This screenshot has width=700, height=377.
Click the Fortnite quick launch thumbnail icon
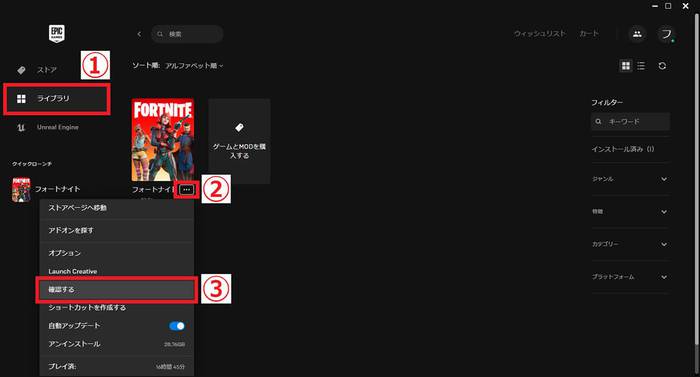pyautogui.click(x=21, y=190)
